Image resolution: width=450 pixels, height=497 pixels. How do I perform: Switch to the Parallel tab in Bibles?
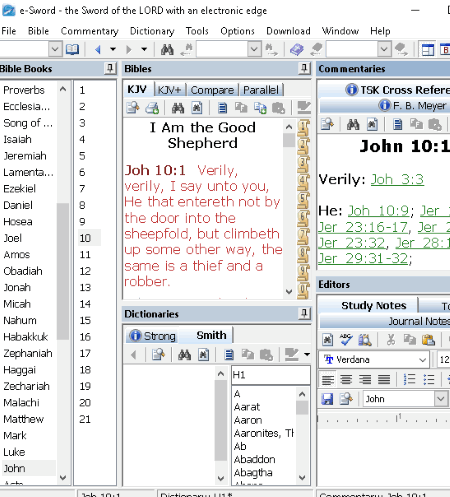[261, 90]
